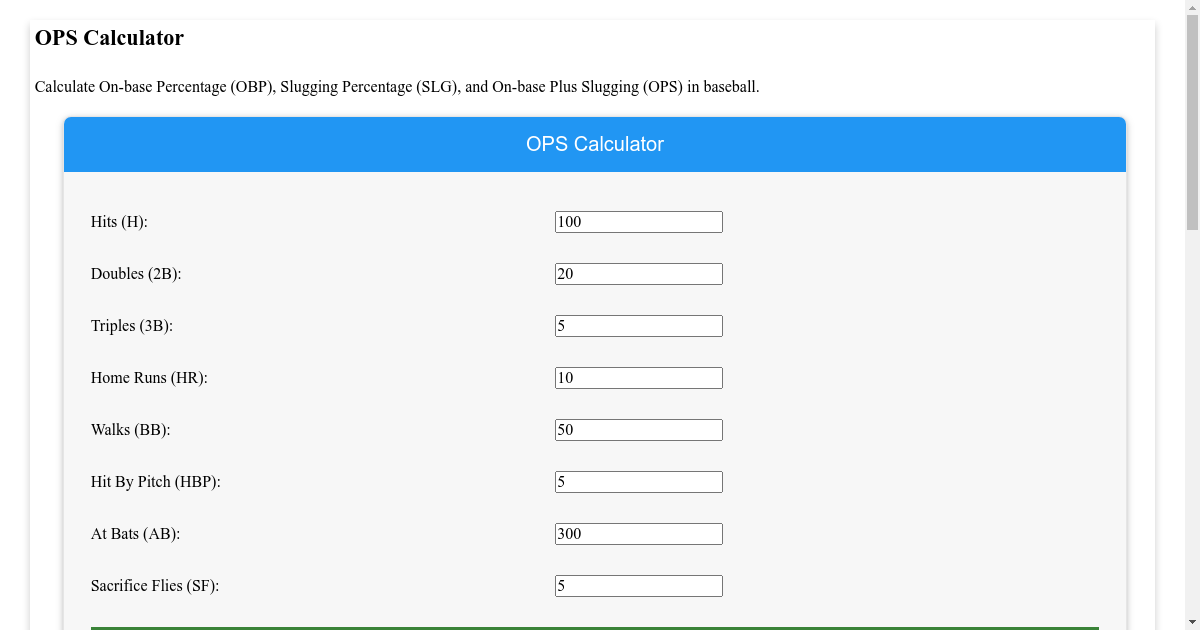Click the Hits (H) input field
Screen dimensions: 1200x630
(638, 221)
